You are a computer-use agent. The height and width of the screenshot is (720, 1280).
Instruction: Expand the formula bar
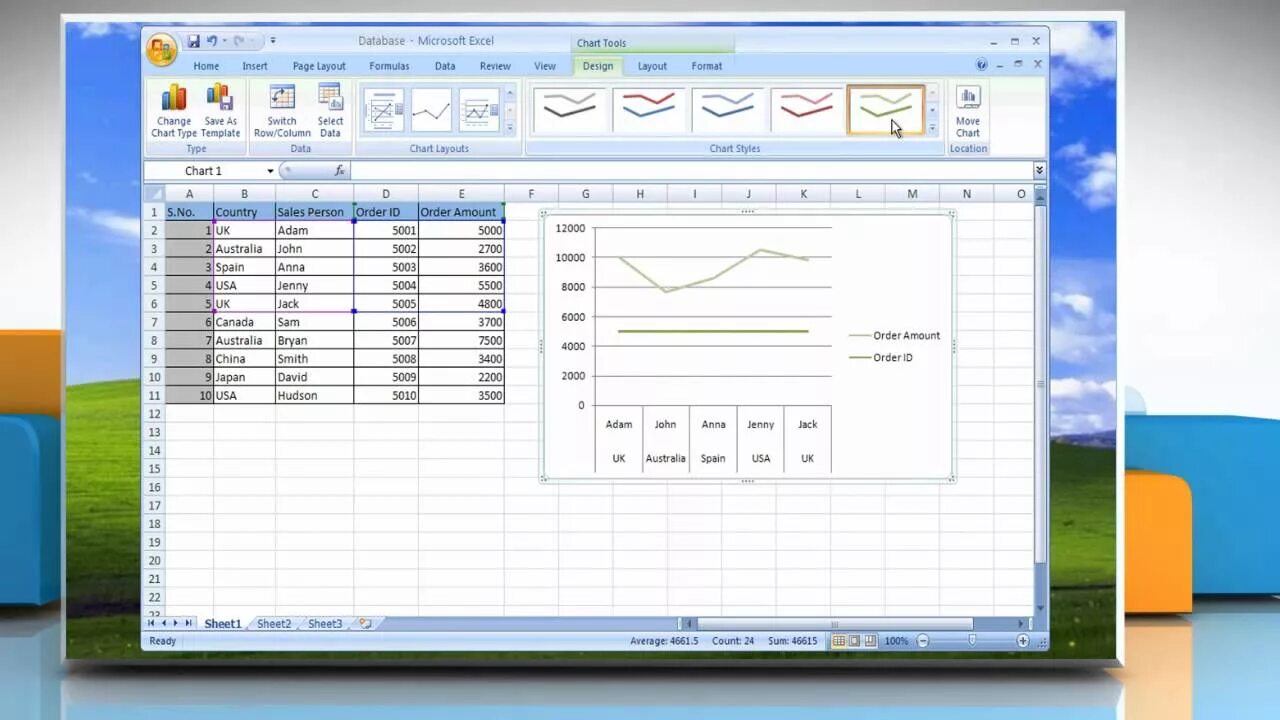point(1039,171)
